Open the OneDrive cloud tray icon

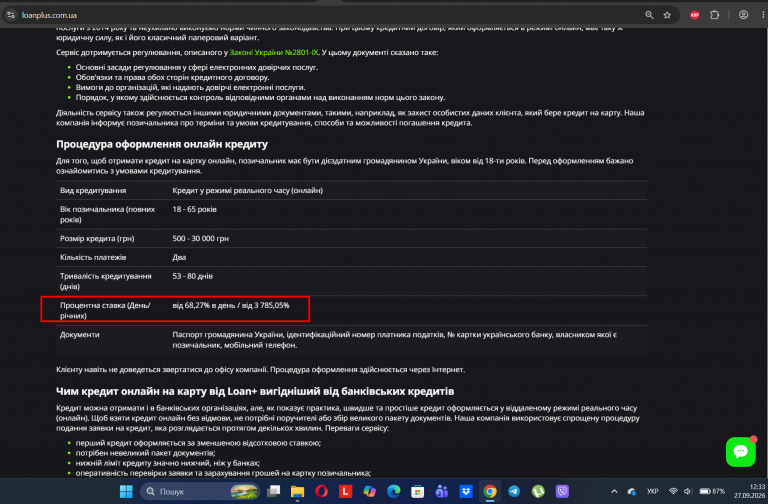[632, 491]
